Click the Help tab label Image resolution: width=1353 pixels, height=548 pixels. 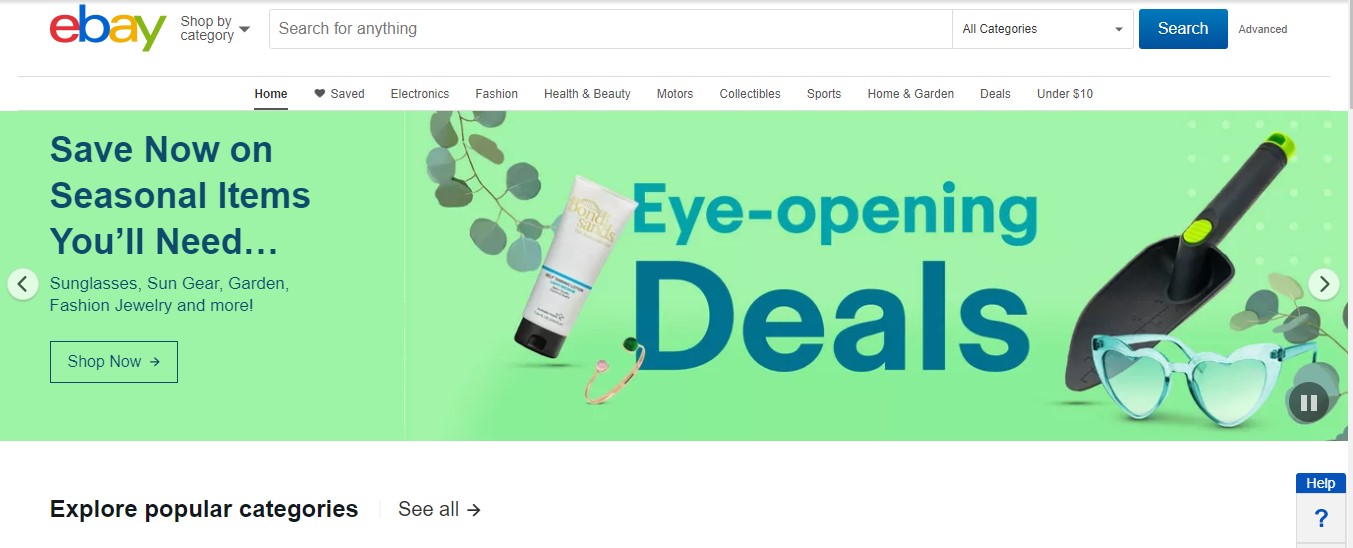1321,483
